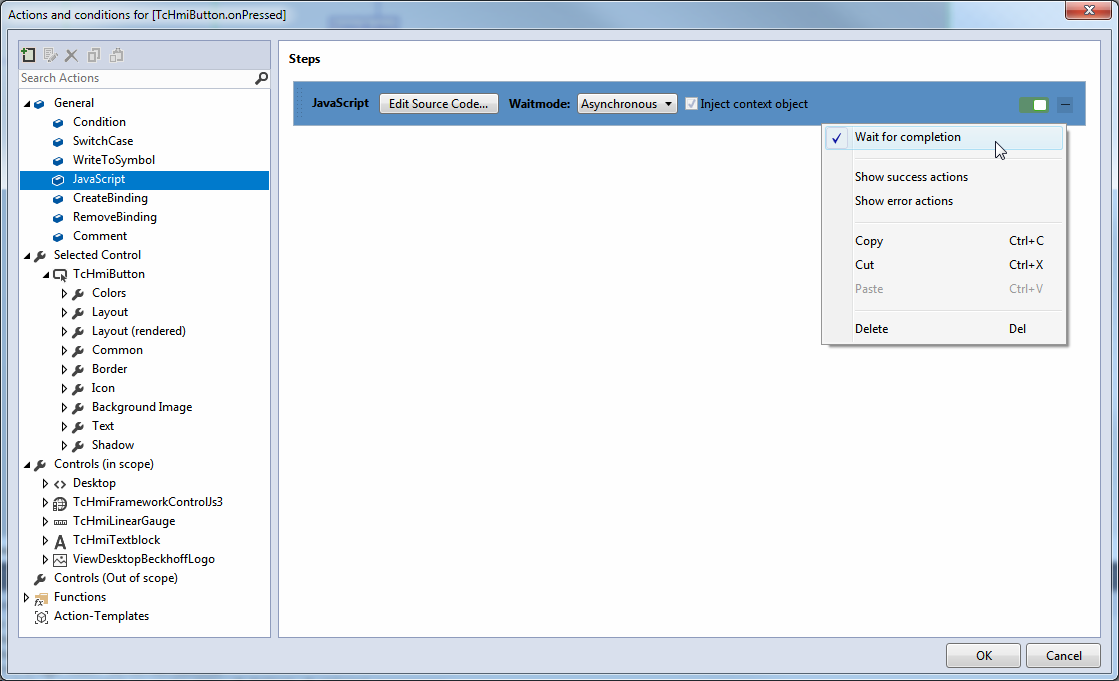The width and height of the screenshot is (1119, 681).
Task: Choose Show error actions menu entry
Action: (943, 201)
